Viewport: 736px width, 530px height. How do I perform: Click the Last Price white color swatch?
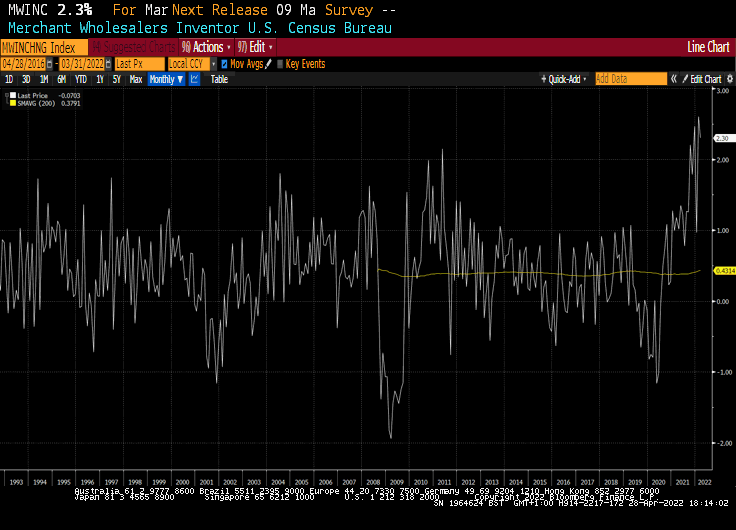coord(13,95)
